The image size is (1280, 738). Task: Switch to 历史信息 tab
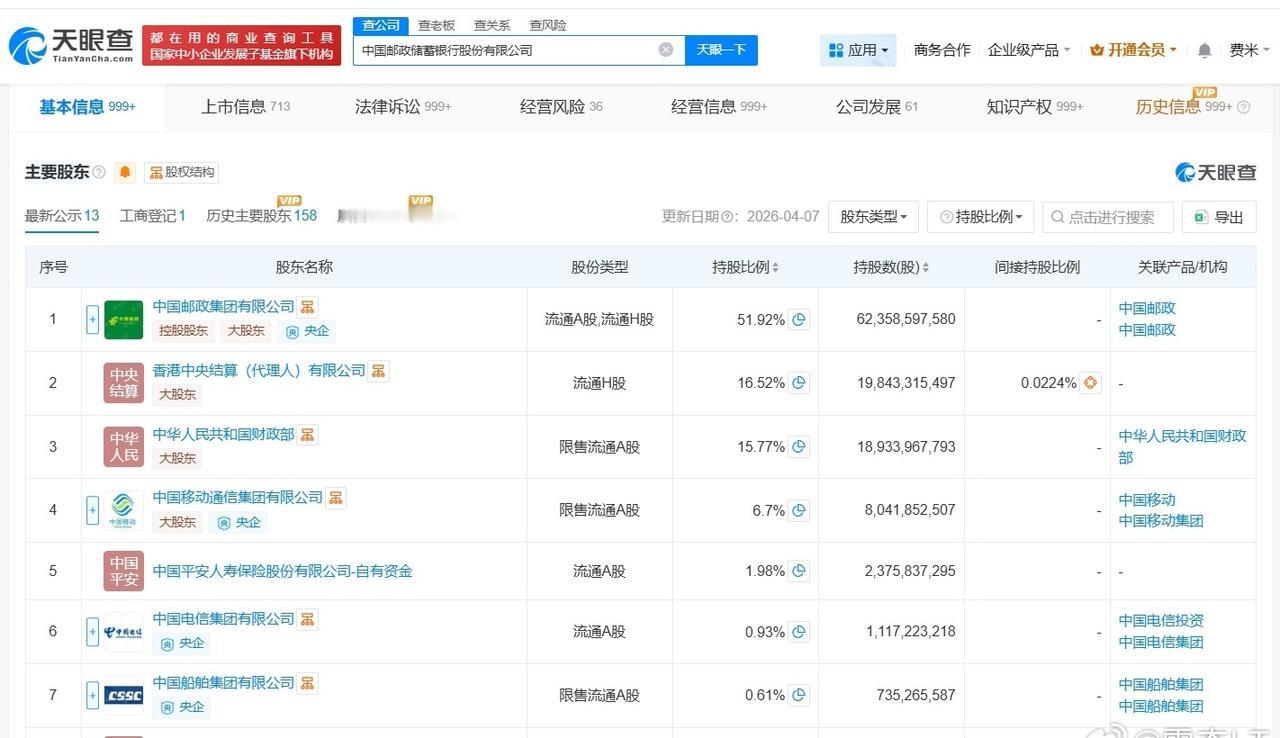[x=1184, y=107]
